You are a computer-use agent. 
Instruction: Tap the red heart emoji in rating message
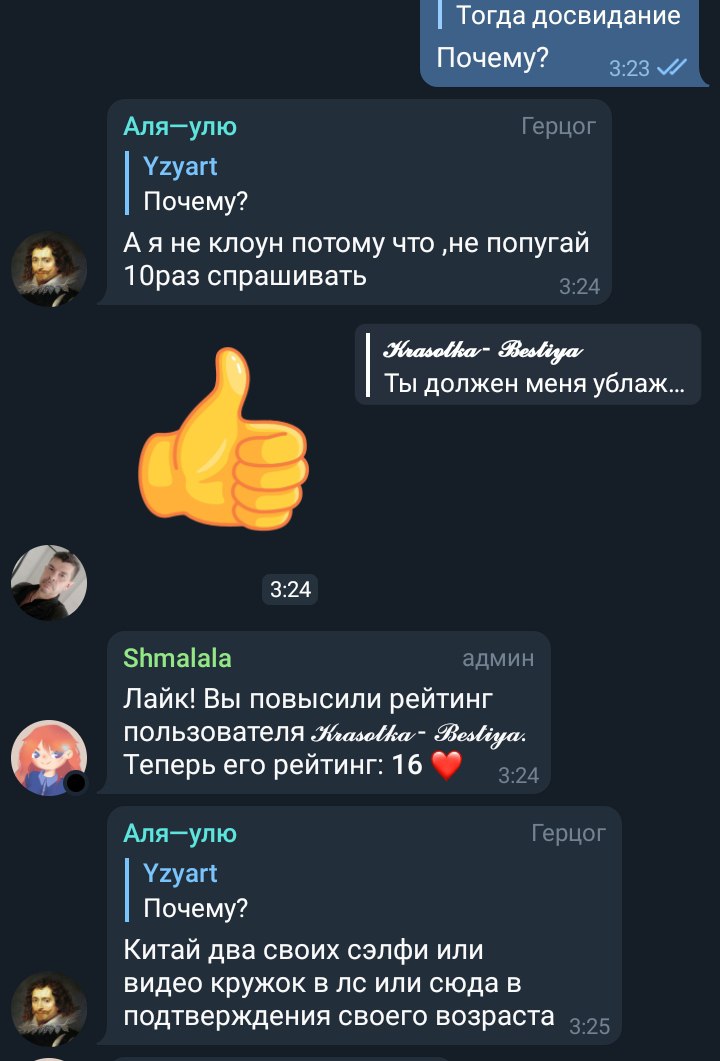(x=447, y=765)
